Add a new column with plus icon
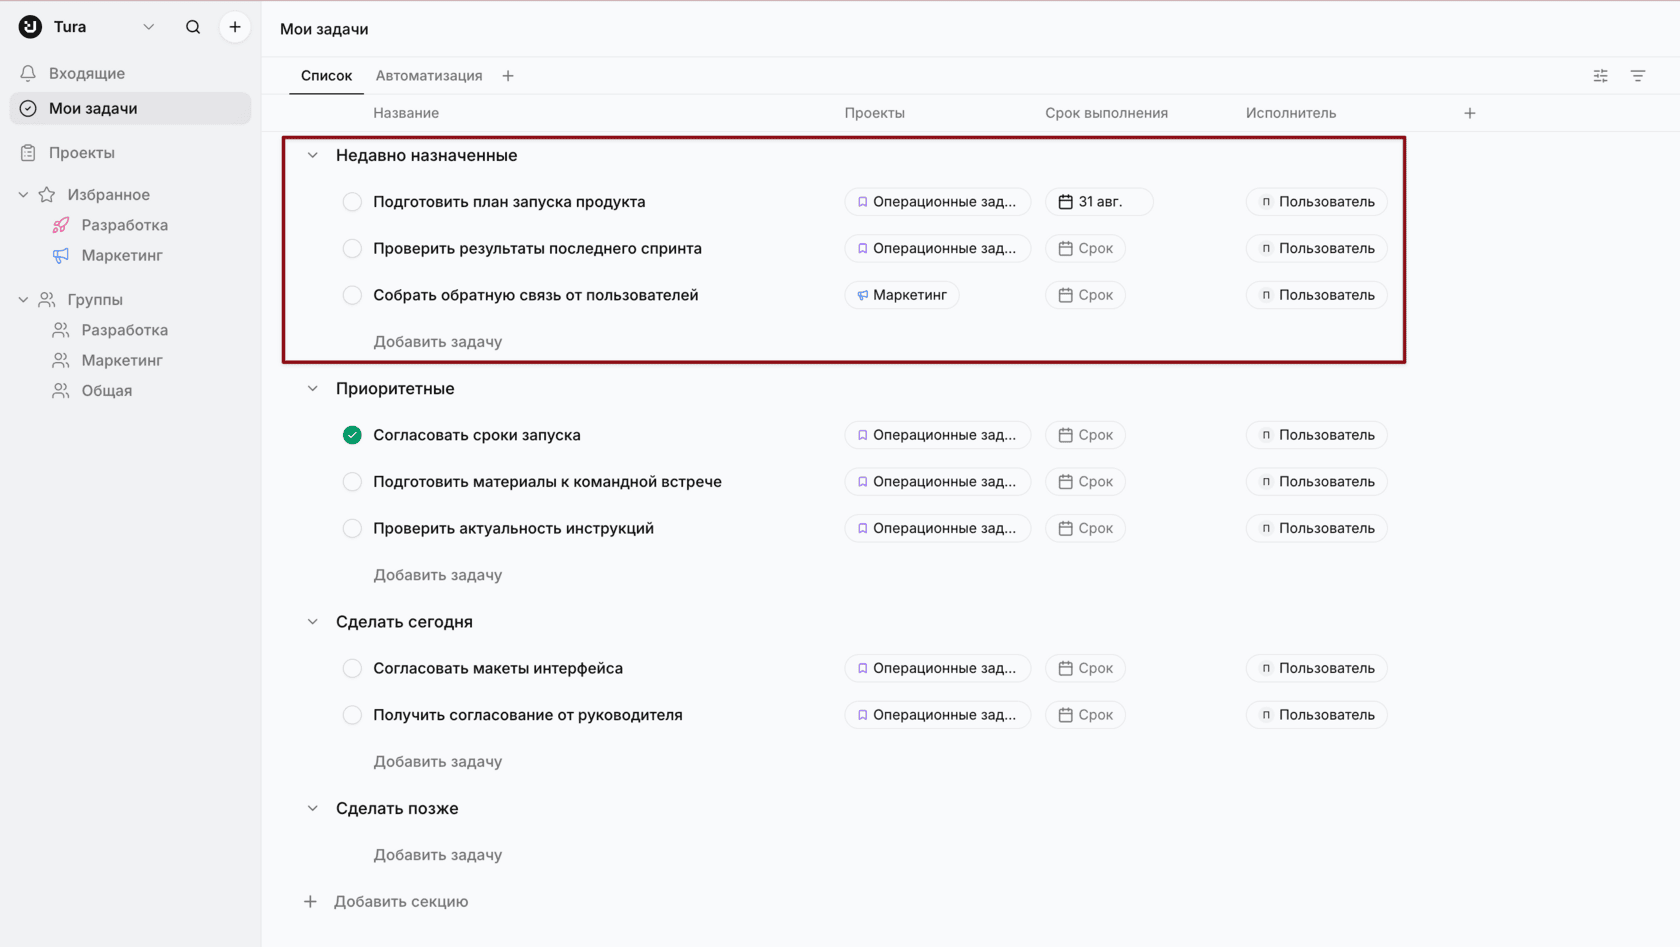 (1470, 113)
